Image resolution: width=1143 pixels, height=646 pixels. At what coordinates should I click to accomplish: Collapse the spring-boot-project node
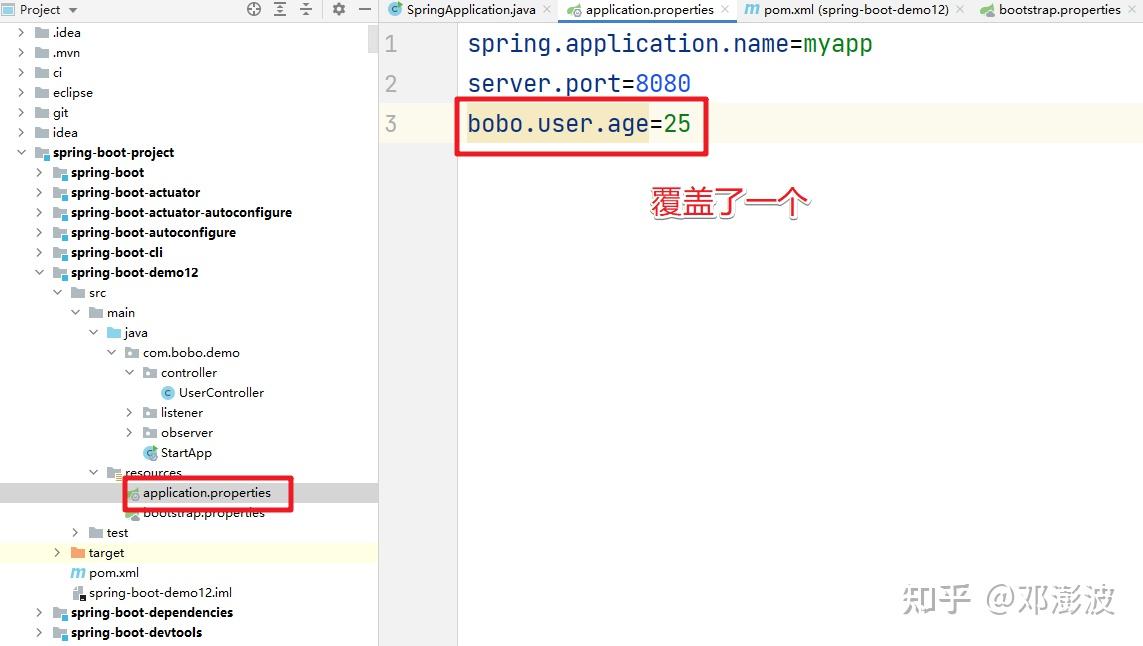click(x=23, y=153)
